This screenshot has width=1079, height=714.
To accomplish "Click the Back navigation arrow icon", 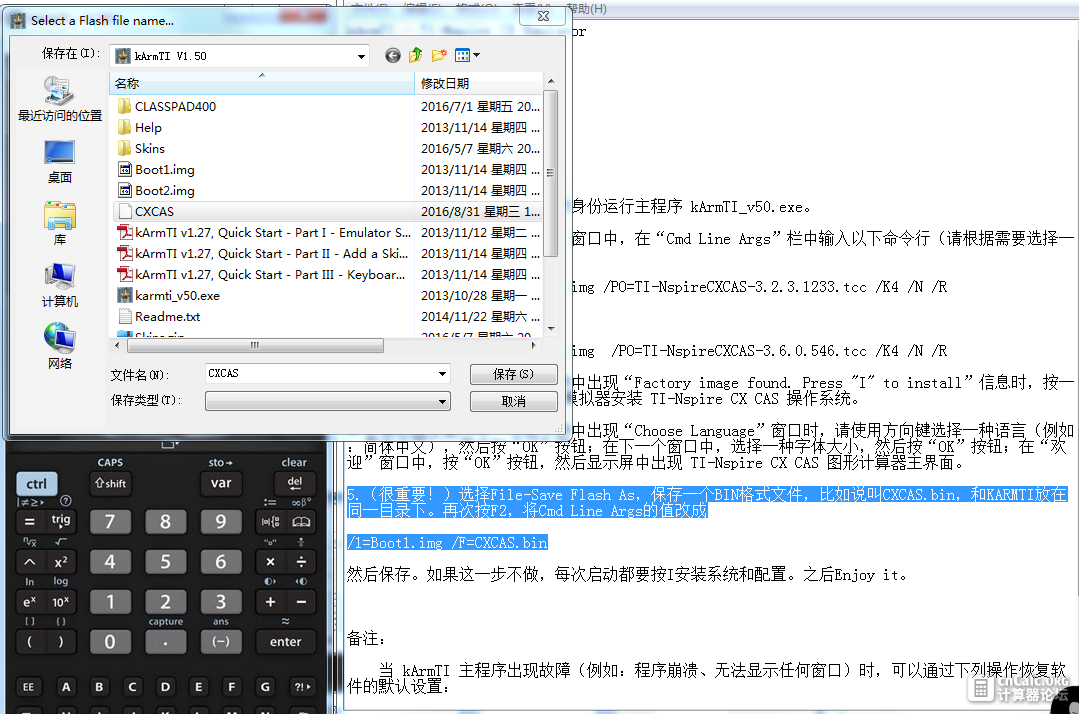I will [x=392, y=56].
